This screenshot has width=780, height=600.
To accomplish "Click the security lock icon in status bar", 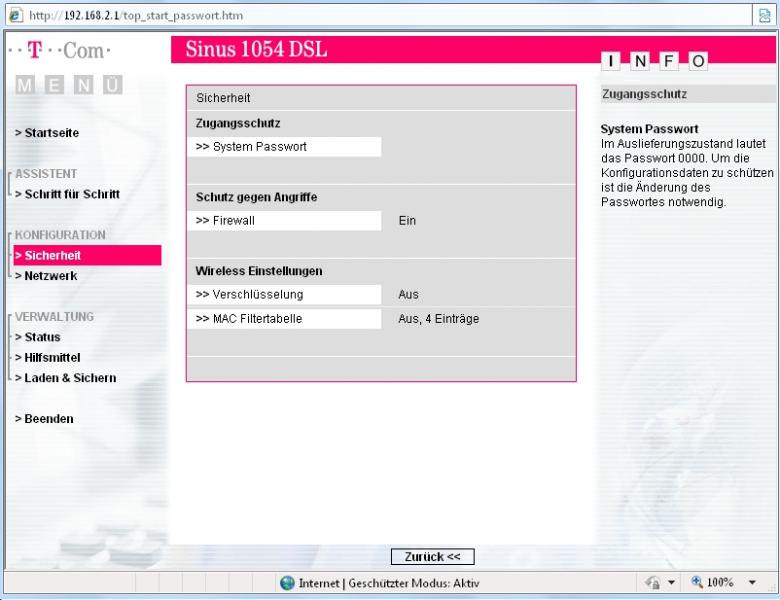I will coord(653,582).
